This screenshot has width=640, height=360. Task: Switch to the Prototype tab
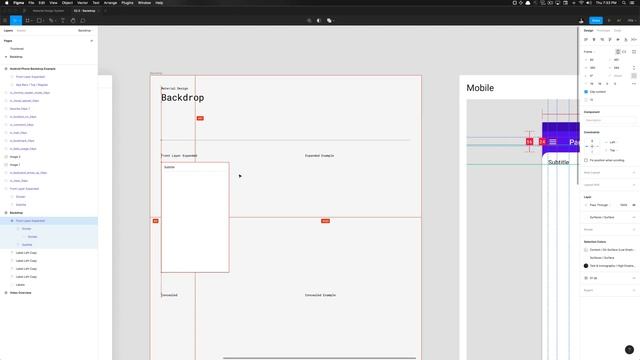coord(603,31)
